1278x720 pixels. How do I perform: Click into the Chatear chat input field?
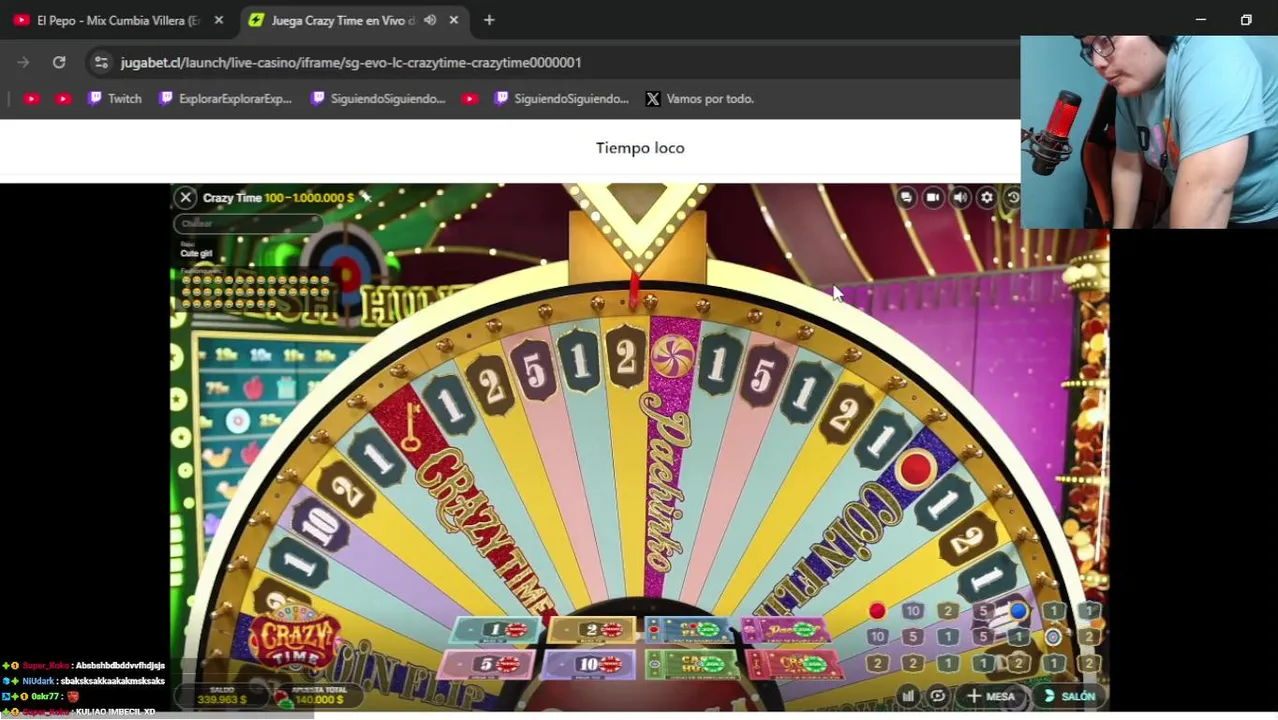point(246,224)
